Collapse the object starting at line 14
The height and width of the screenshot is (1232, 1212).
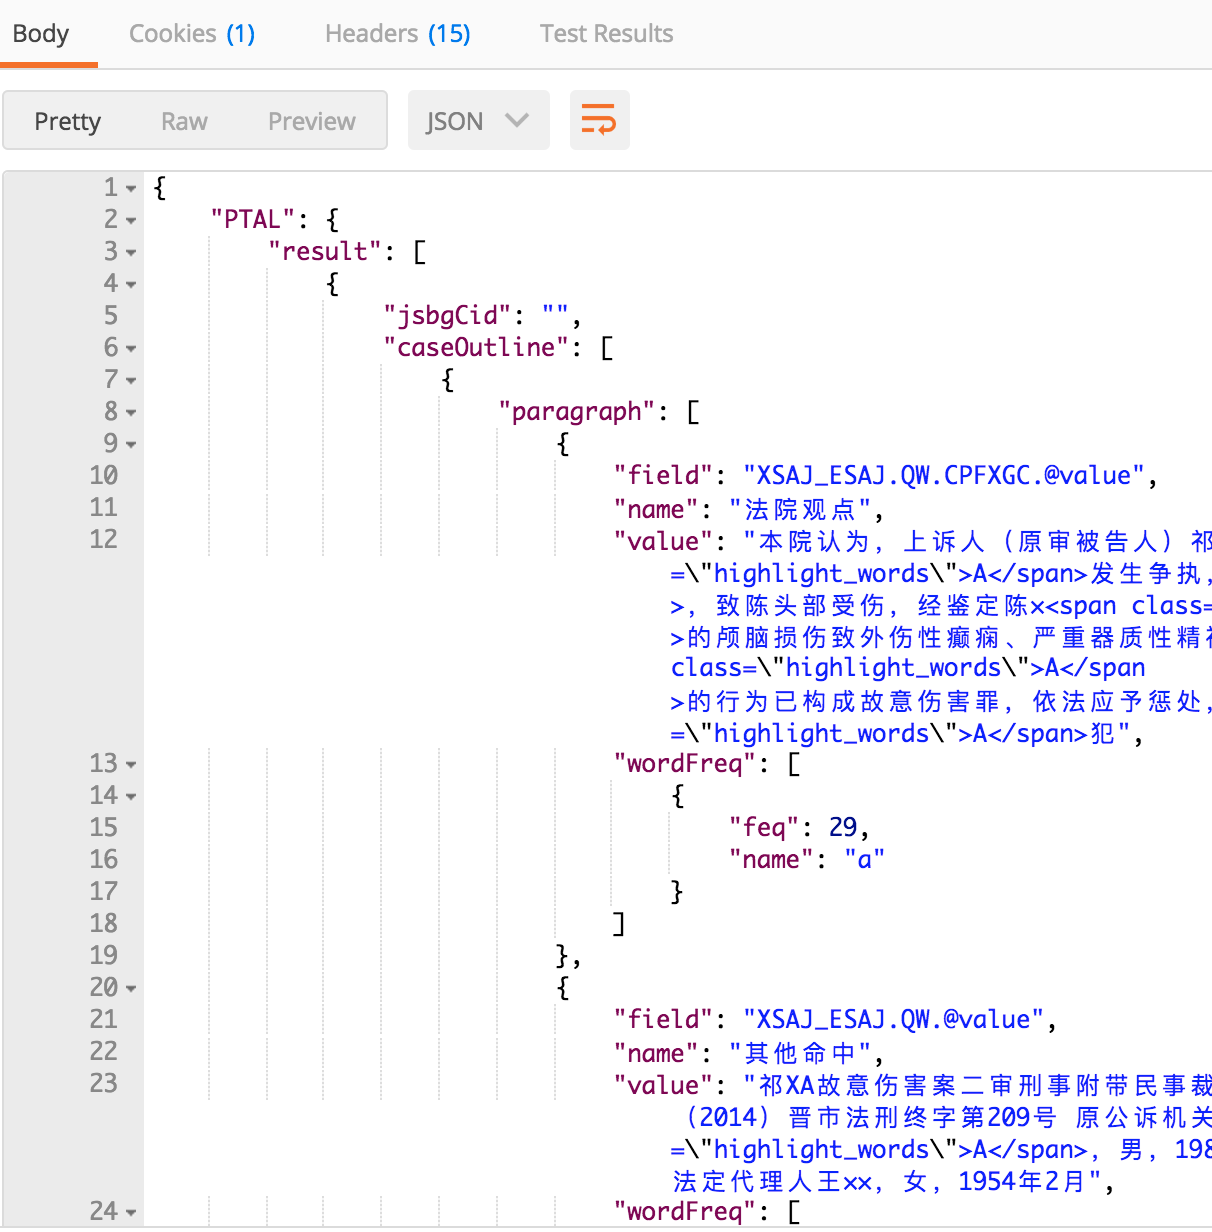[x=133, y=795]
